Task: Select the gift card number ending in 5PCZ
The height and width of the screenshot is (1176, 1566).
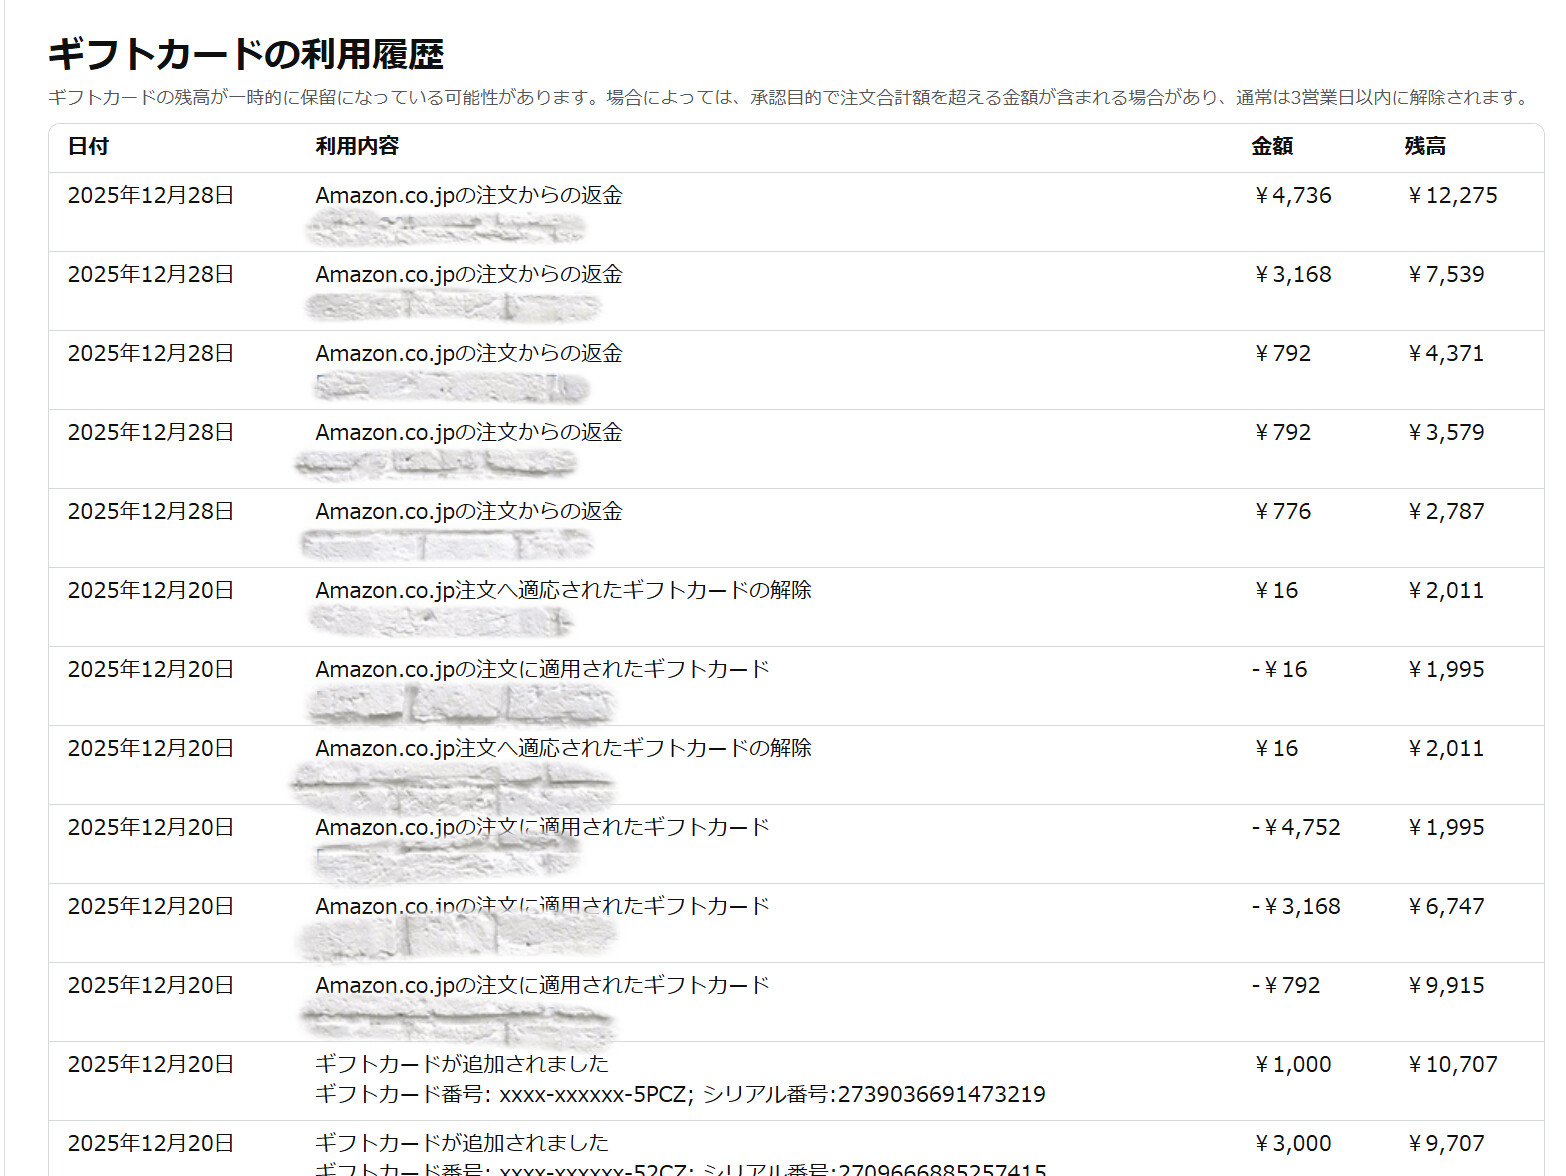Action: click(595, 1094)
